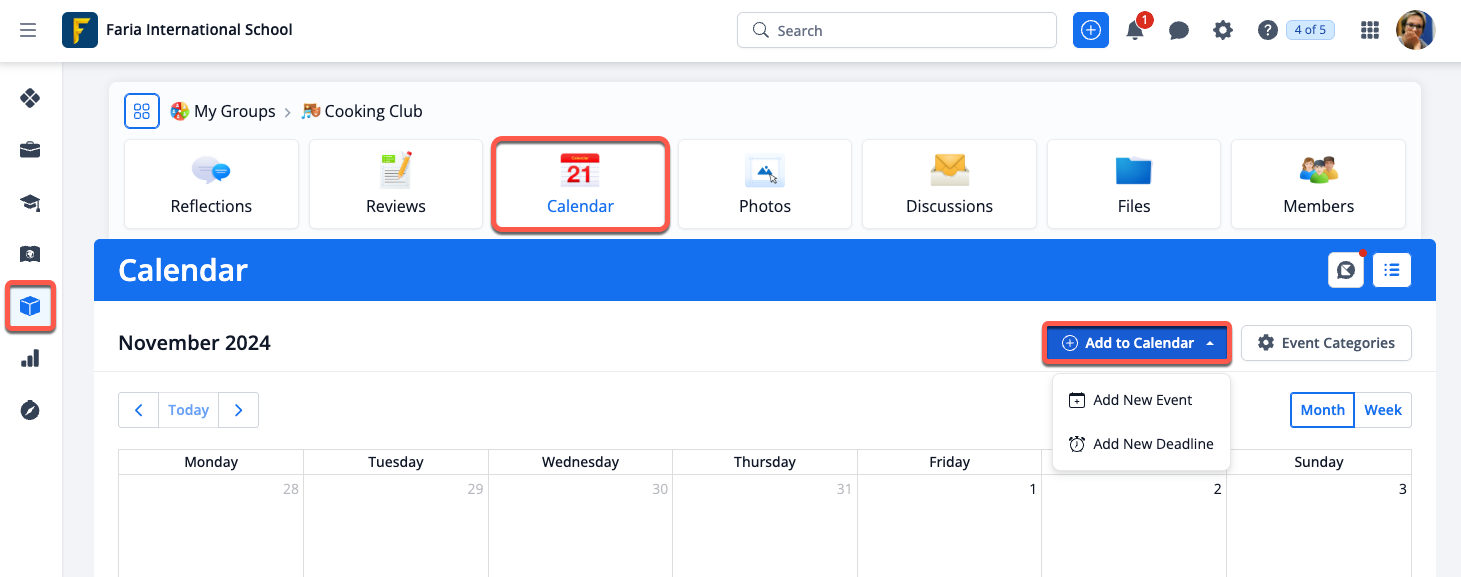Switch calendar to Month view
Viewport: 1461px width, 577px height.
pos(1322,410)
